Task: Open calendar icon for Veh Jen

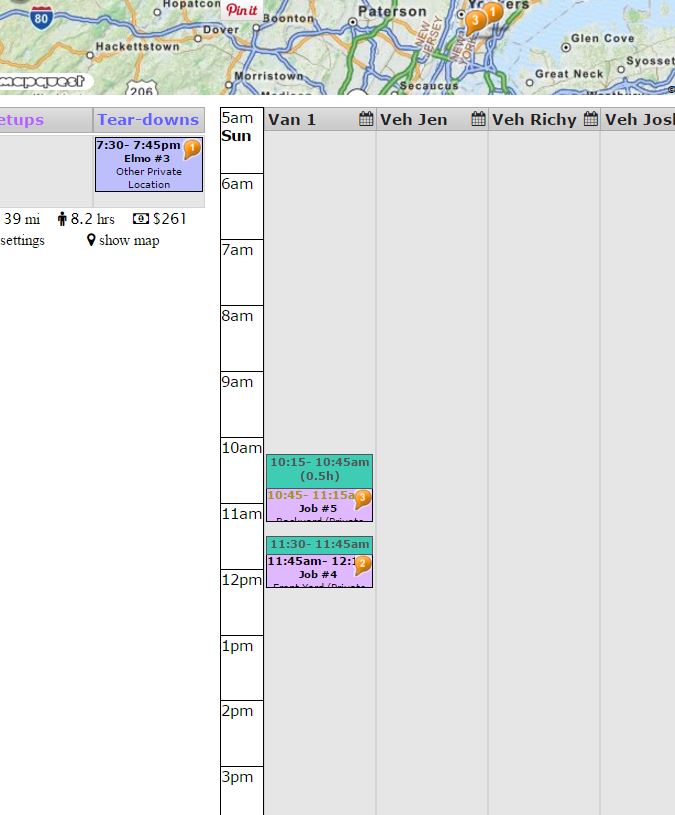Action: point(478,120)
